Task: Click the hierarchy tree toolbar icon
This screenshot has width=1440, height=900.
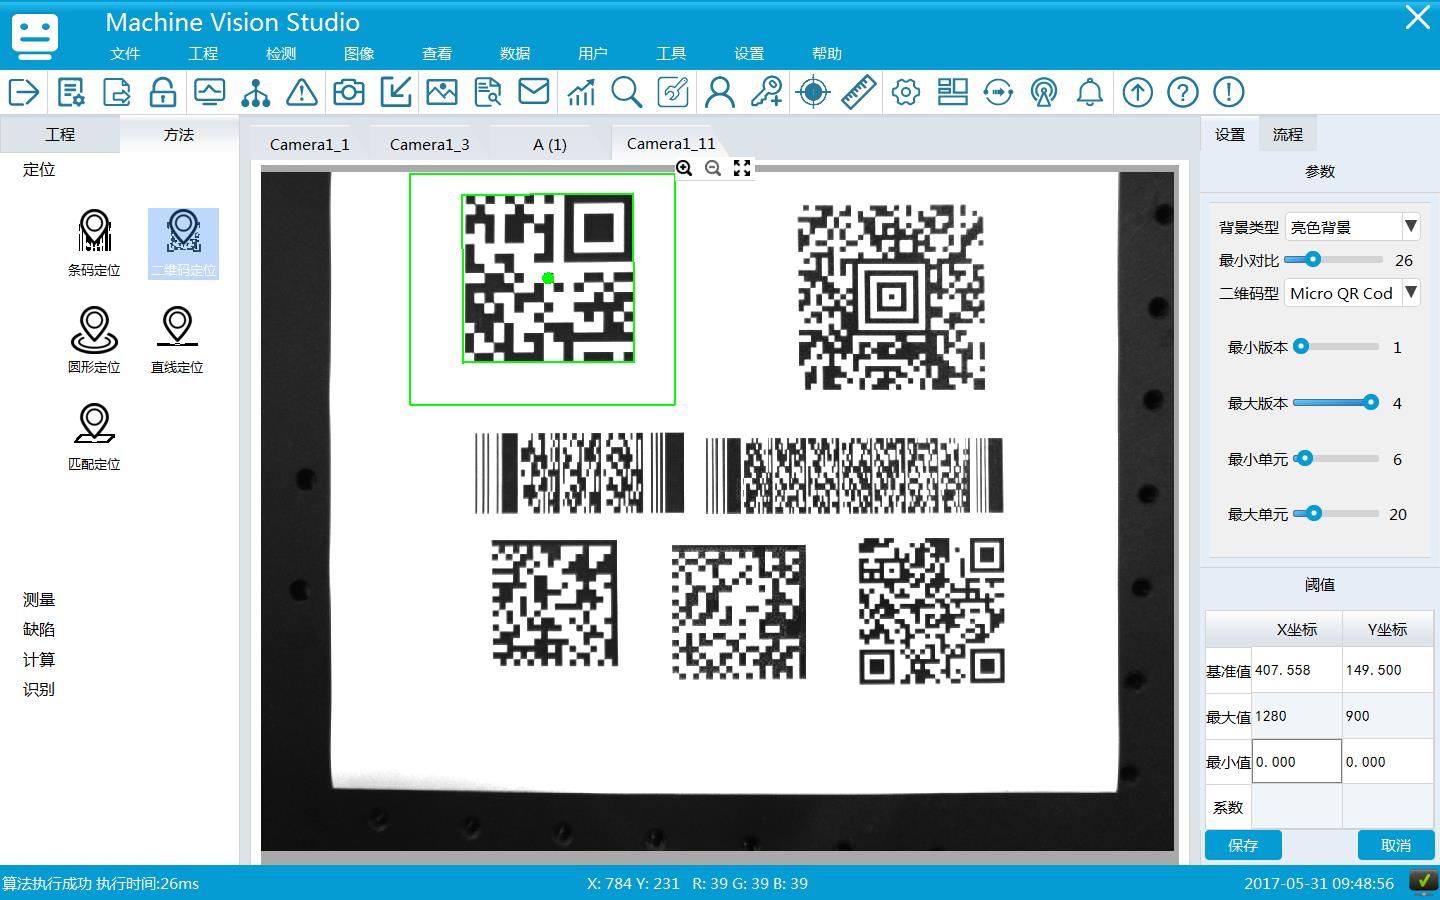Action: (256, 92)
